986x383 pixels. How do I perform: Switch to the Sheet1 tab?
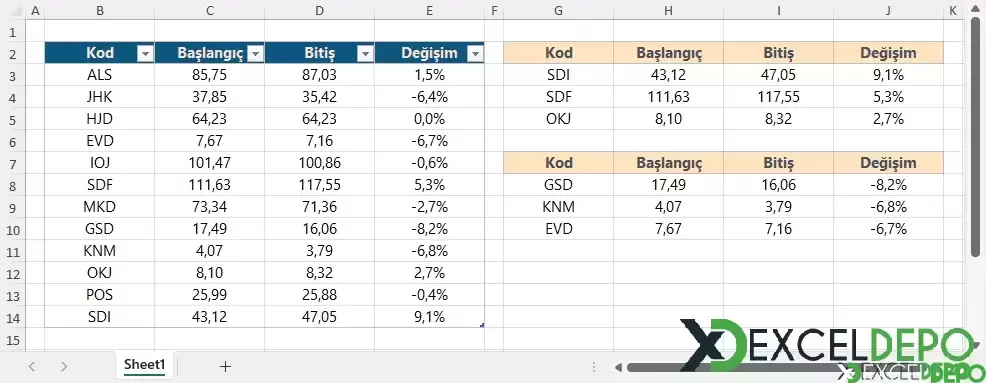tap(144, 365)
